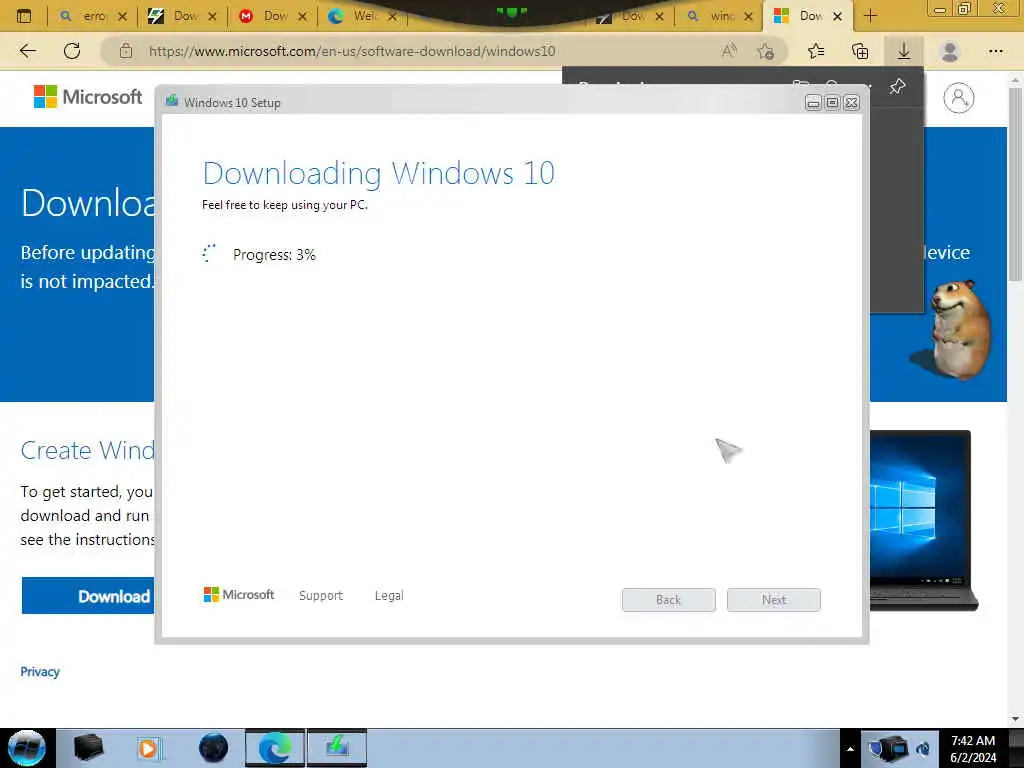This screenshot has width=1024, height=768.
Task: Switch to Windows 10 Setup in taskbar
Action: click(x=337, y=748)
